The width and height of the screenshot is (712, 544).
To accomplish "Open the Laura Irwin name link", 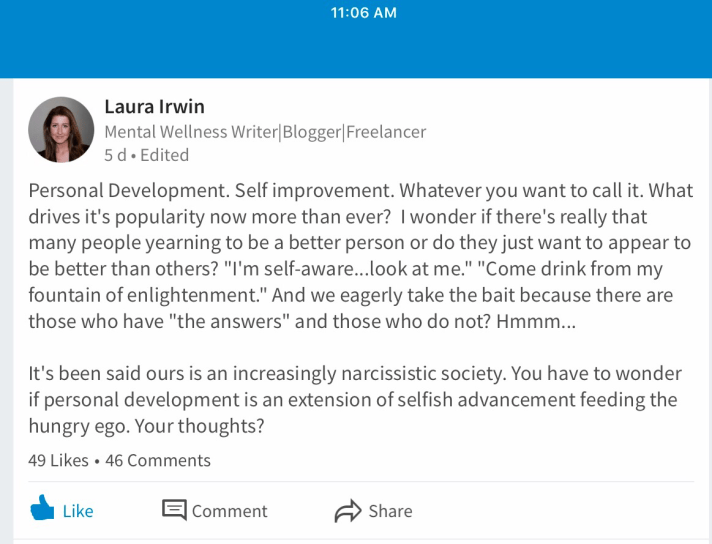I will 154,107.
